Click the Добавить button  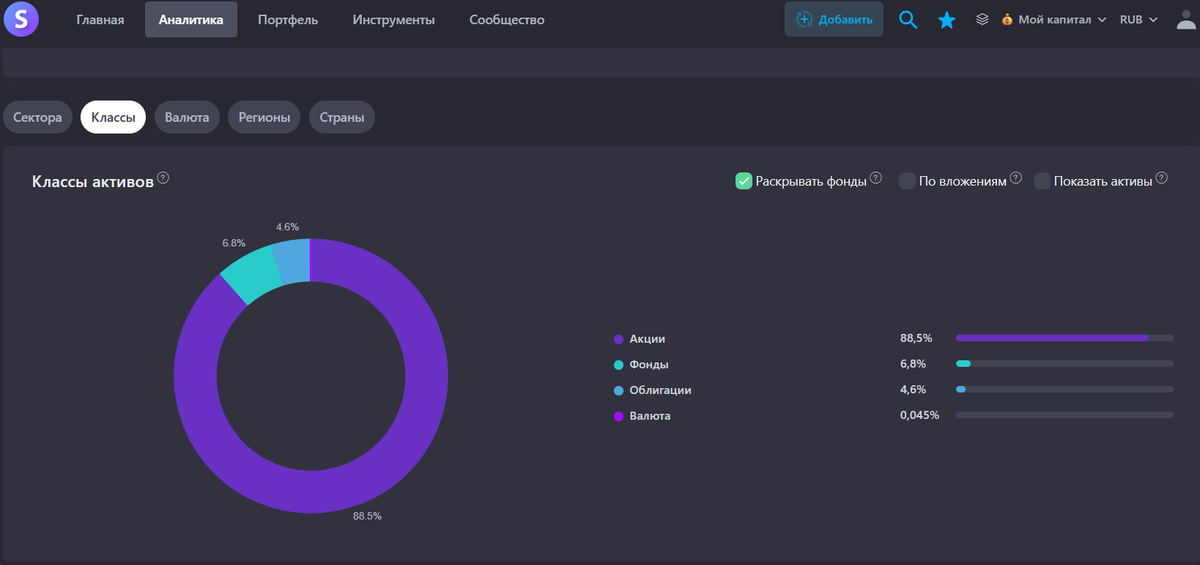point(834,19)
